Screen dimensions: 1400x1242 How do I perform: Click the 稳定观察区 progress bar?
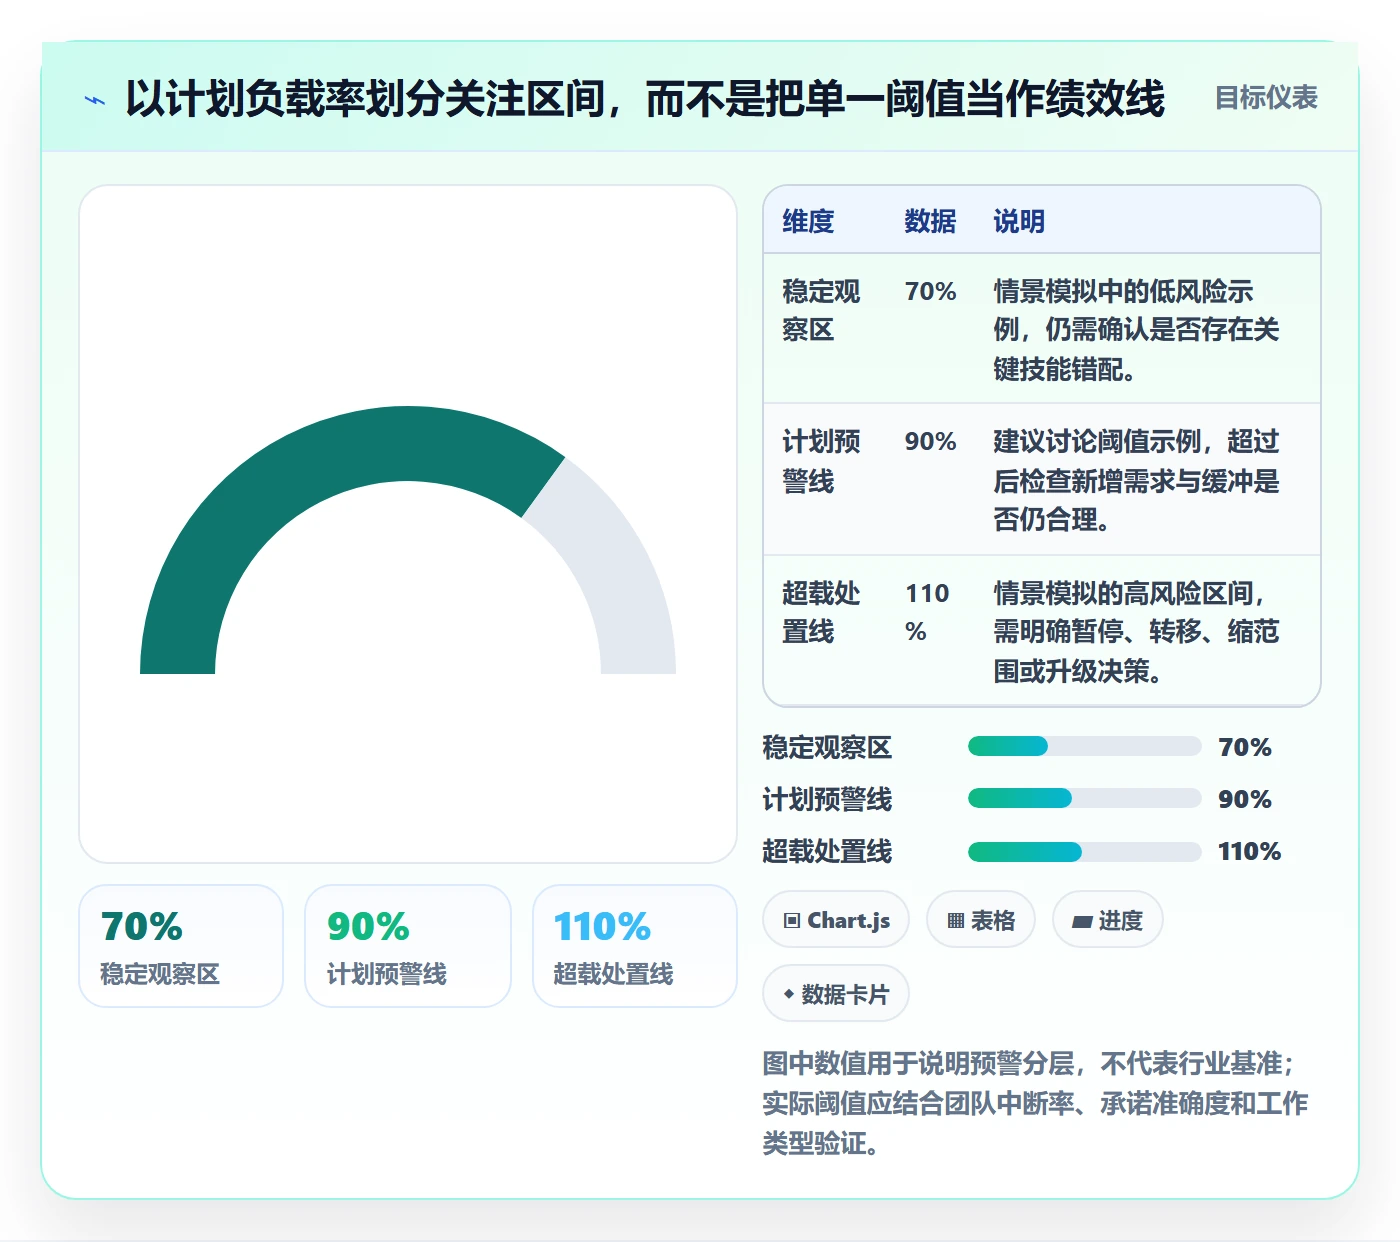coord(1085,746)
